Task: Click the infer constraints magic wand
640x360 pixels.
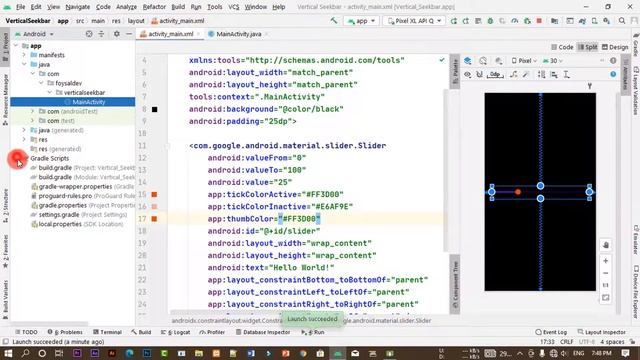Action: point(526,75)
